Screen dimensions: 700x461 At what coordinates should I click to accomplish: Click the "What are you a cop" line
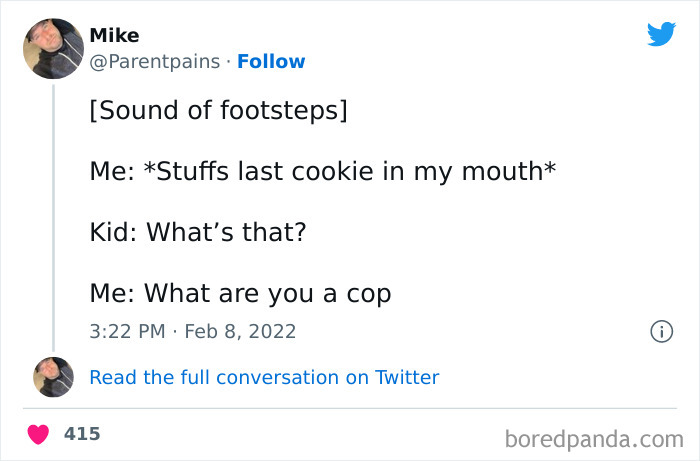(x=240, y=293)
